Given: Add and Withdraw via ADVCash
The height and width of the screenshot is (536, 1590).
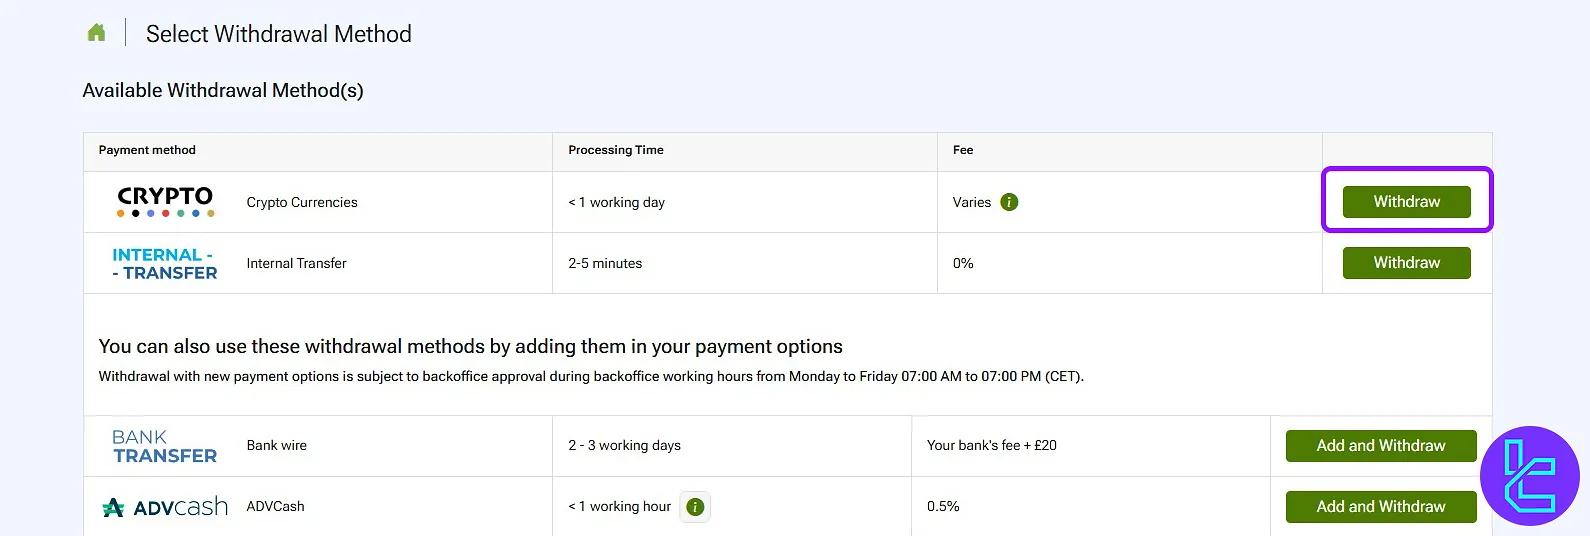Looking at the screenshot, I should click(x=1381, y=507).
